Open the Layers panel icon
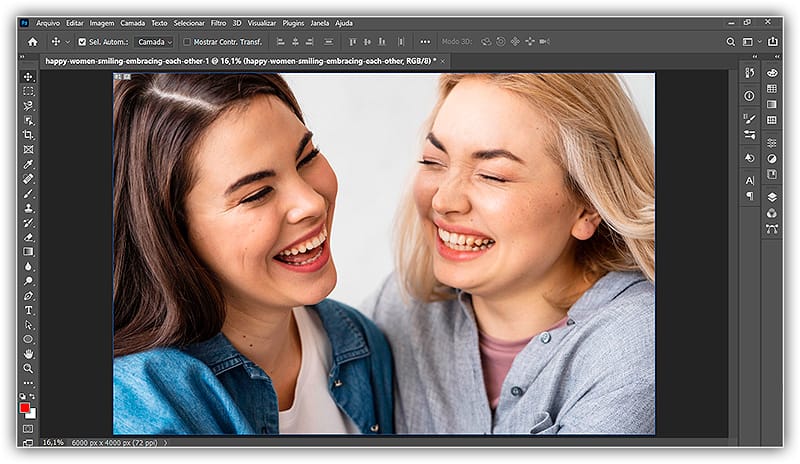 [772, 197]
